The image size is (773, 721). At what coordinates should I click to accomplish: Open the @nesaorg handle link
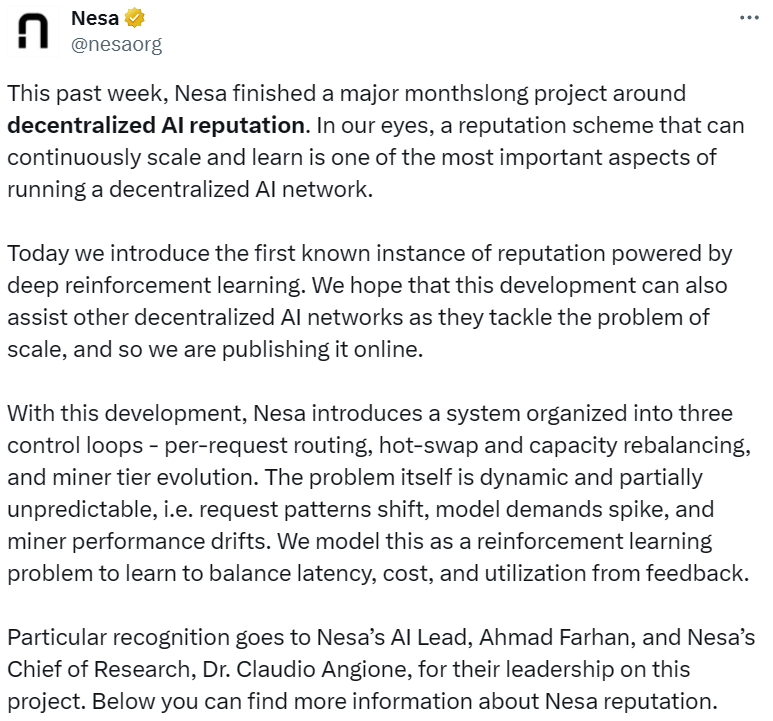click(x=116, y=44)
